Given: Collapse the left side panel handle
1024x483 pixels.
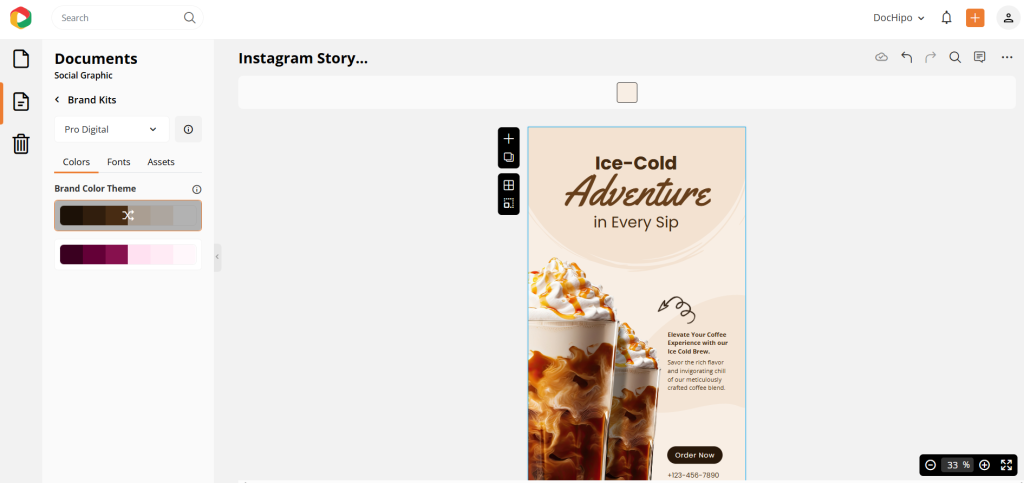Looking at the screenshot, I should 217,257.
